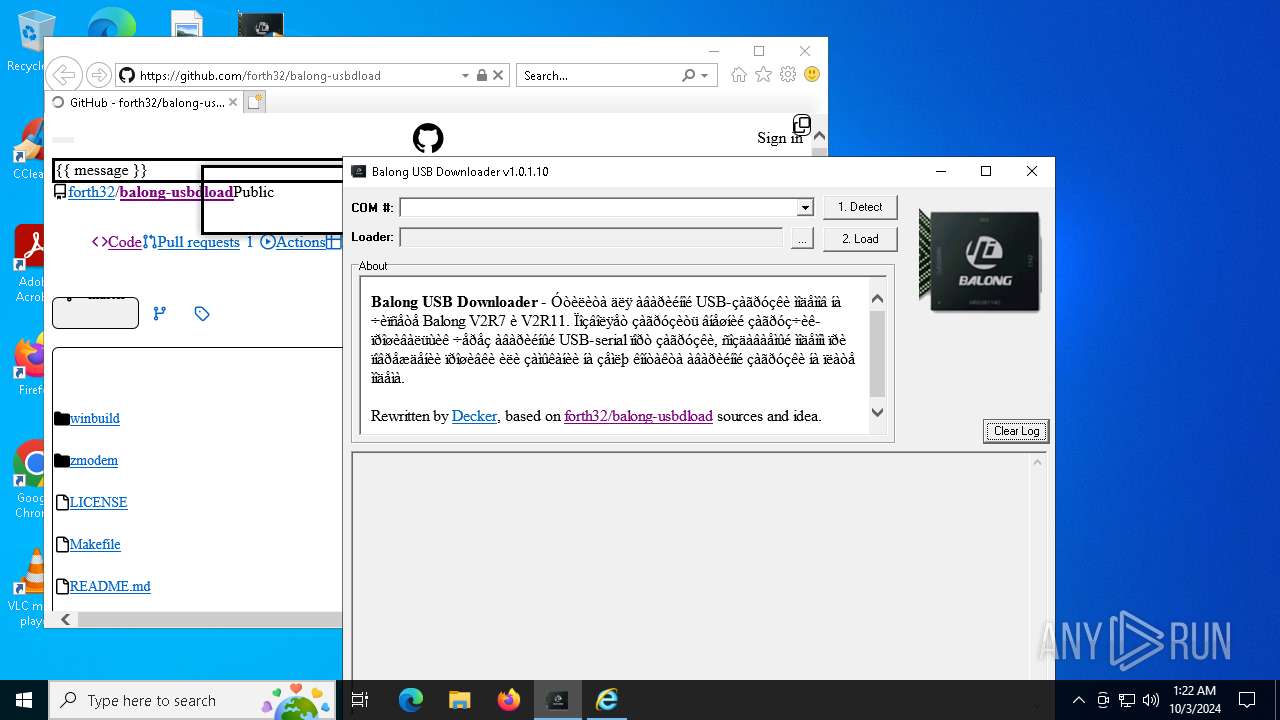The width and height of the screenshot is (1280, 720).
Task: Show hidden system tray icons
Action: click(1078, 700)
